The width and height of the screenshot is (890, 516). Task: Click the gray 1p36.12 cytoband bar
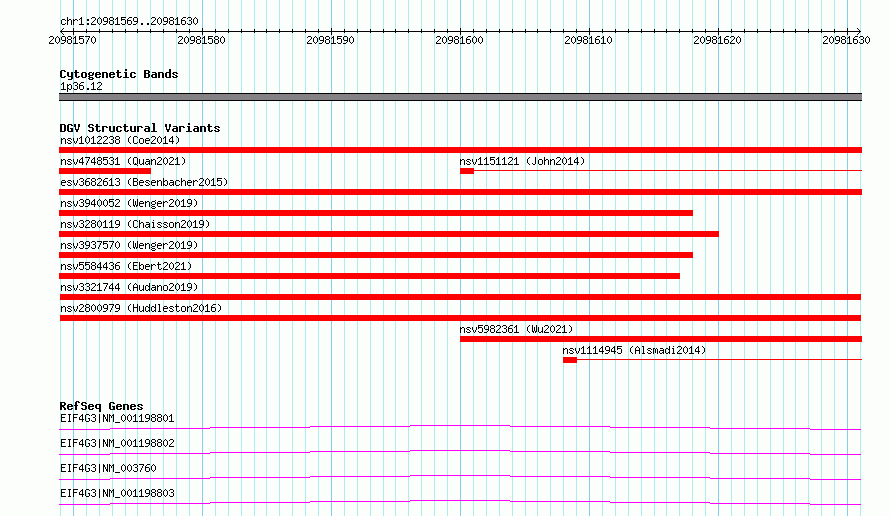(460, 97)
